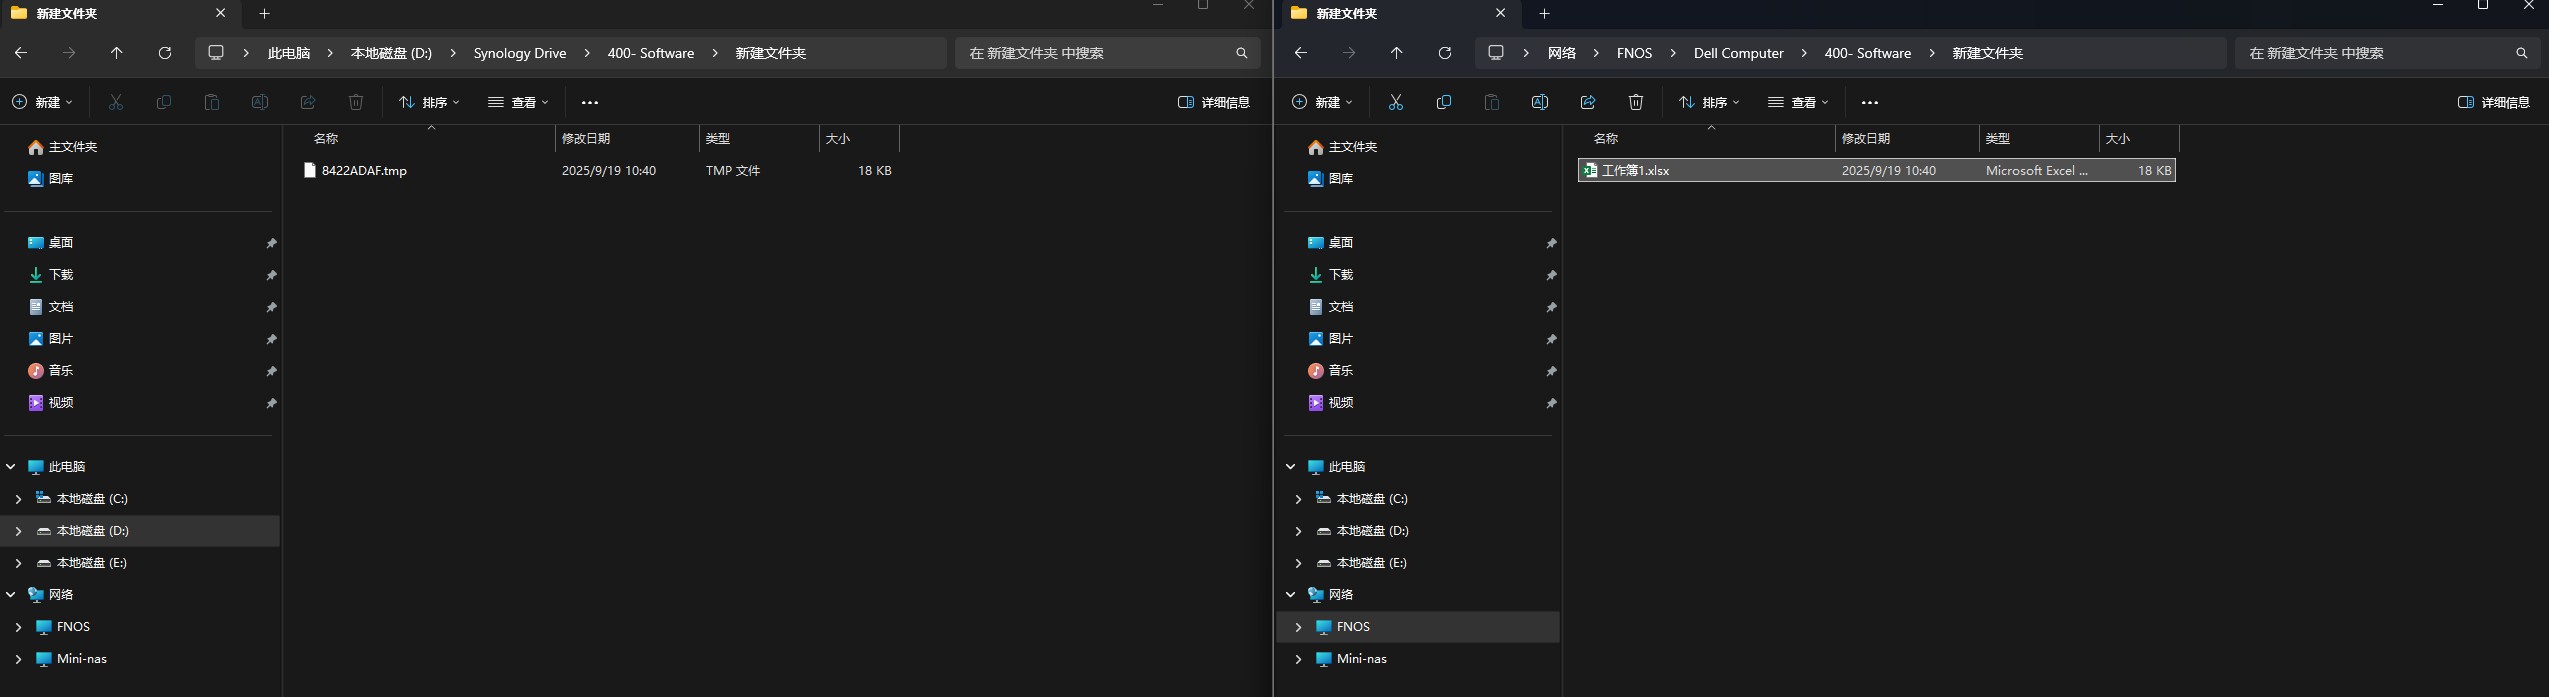Expand local disk (C:) in left tree
The width and height of the screenshot is (2549, 697).
pyautogui.click(x=18, y=499)
